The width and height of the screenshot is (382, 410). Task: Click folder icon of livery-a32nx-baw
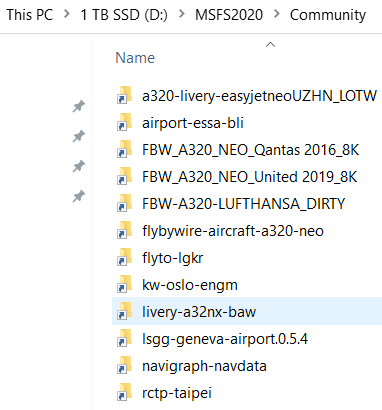pos(124,311)
